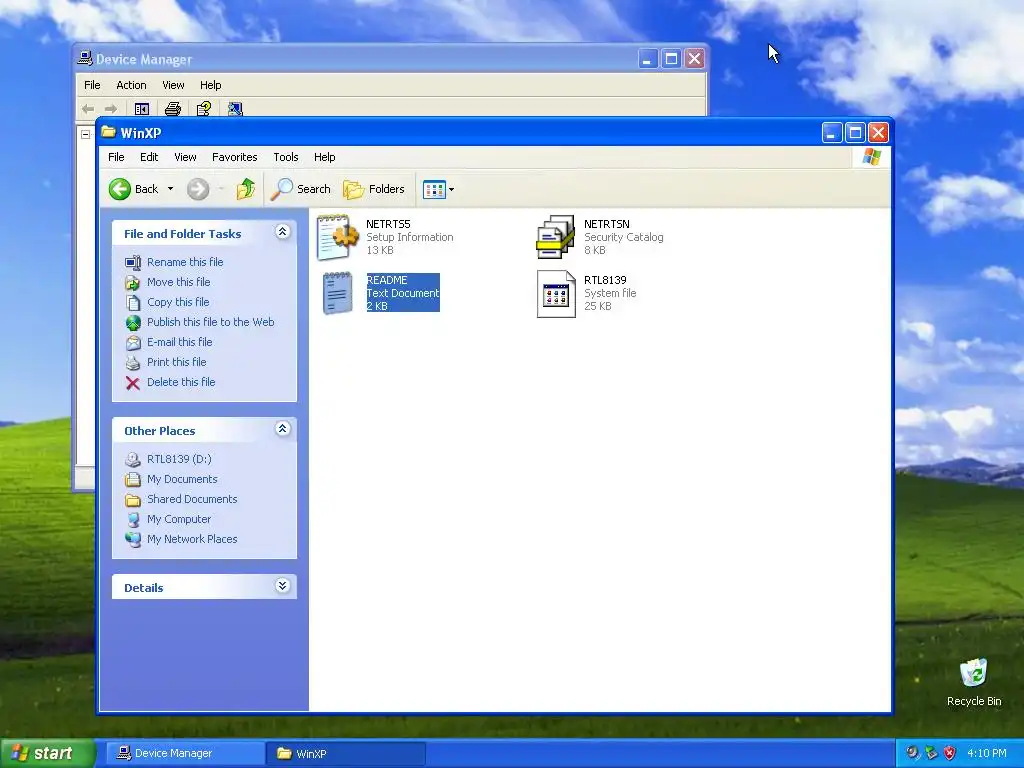The height and width of the screenshot is (768, 1024).
Task: Click E-mail this file link
Action: (x=180, y=342)
